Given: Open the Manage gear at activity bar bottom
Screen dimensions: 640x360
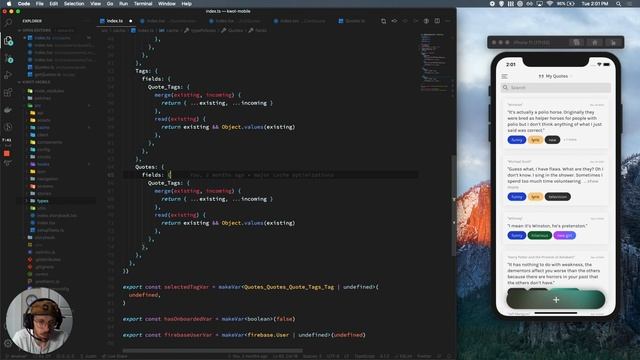Looking at the screenshot, I should (8, 343).
